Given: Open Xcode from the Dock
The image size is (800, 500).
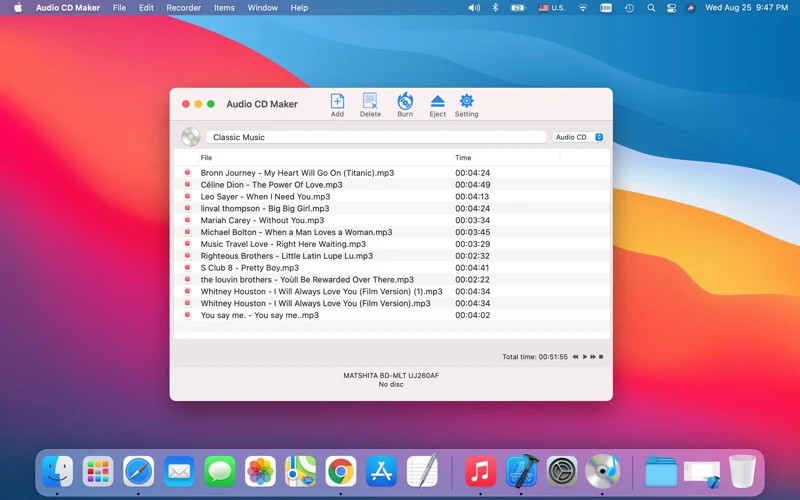Looking at the screenshot, I should pyautogui.click(x=521, y=471).
